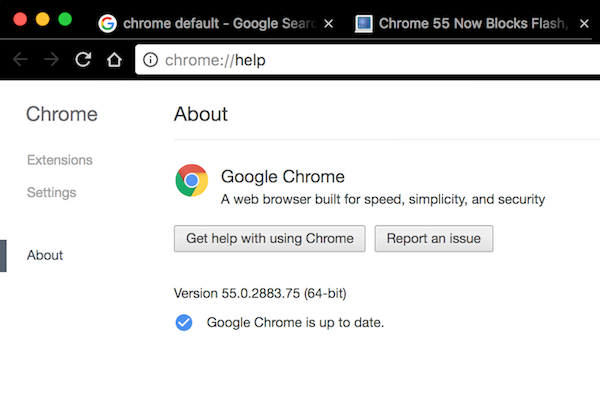
Task: Reload the chrome://help page
Action: (x=83, y=59)
